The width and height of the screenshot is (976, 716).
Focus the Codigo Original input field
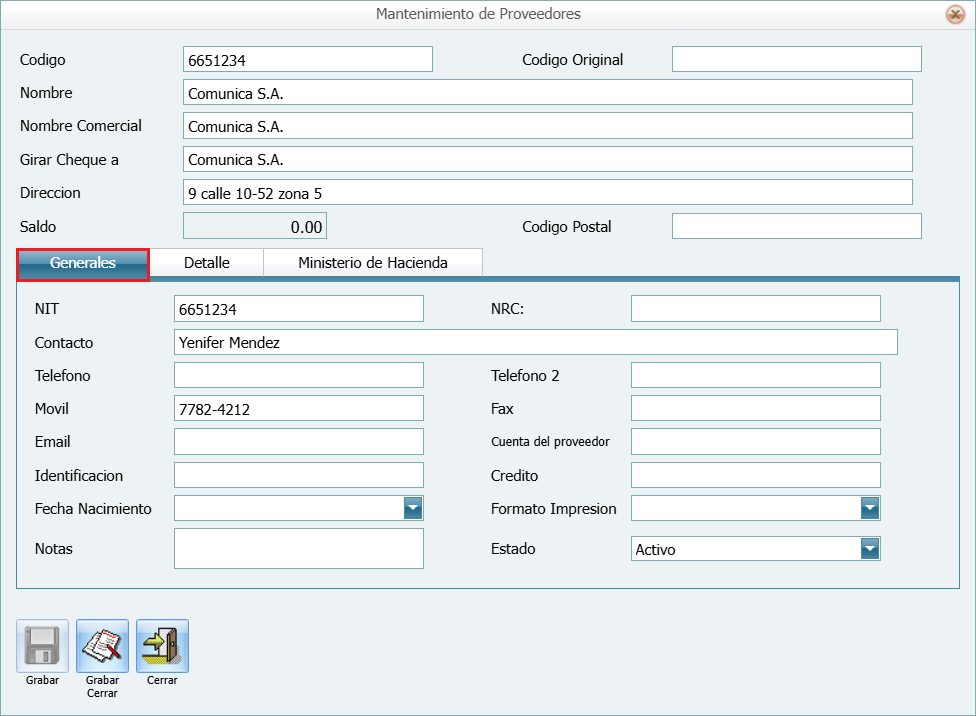796,60
